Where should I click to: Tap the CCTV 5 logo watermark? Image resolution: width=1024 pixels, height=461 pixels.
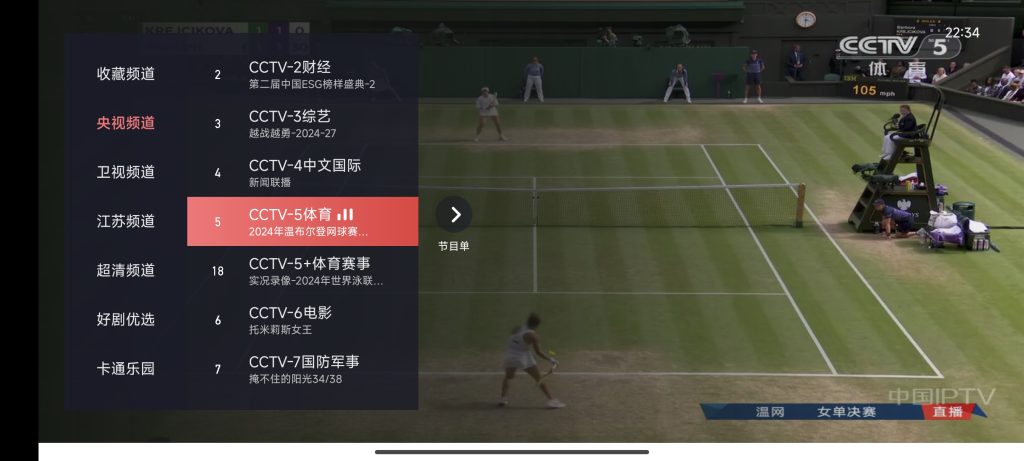point(899,46)
